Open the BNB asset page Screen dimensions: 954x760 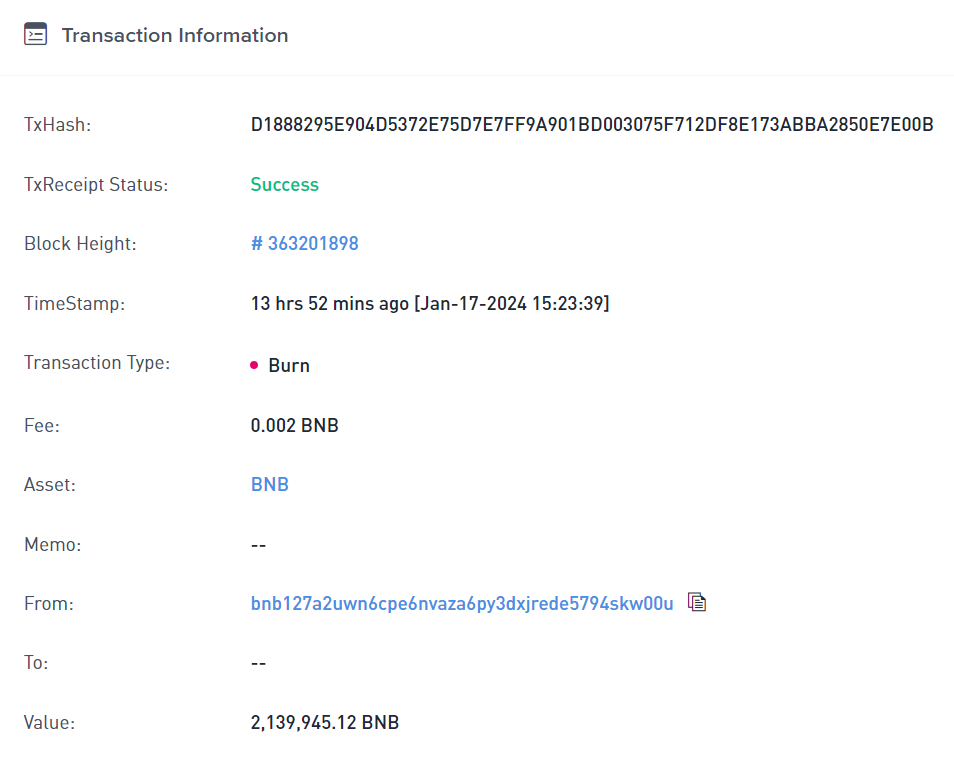[x=269, y=484]
